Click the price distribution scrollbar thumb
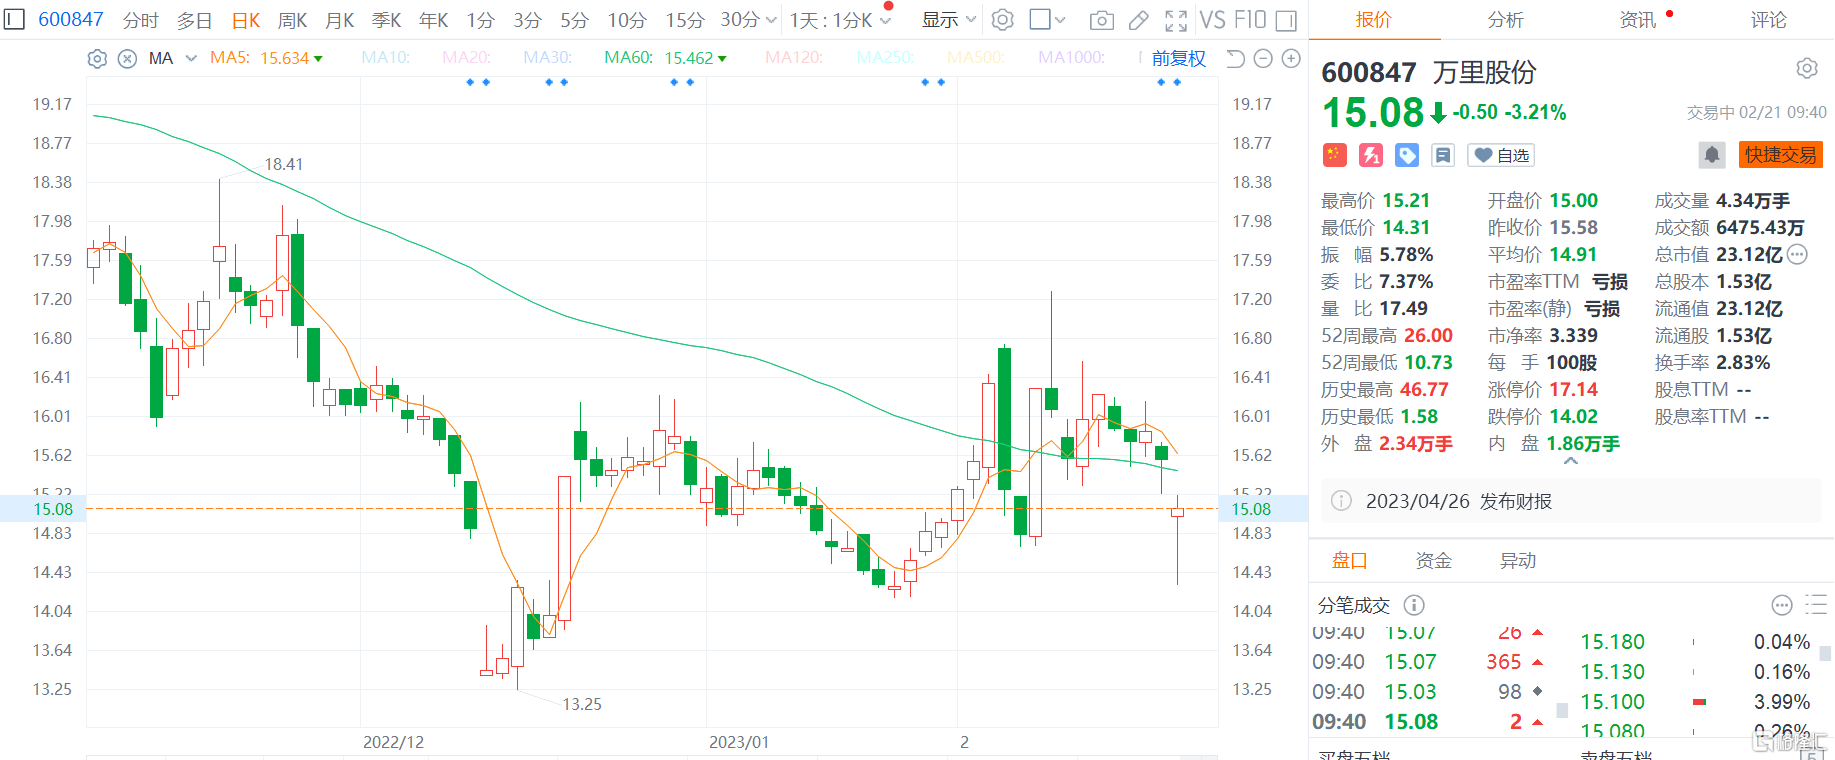The height and width of the screenshot is (760, 1835). pos(1825,653)
